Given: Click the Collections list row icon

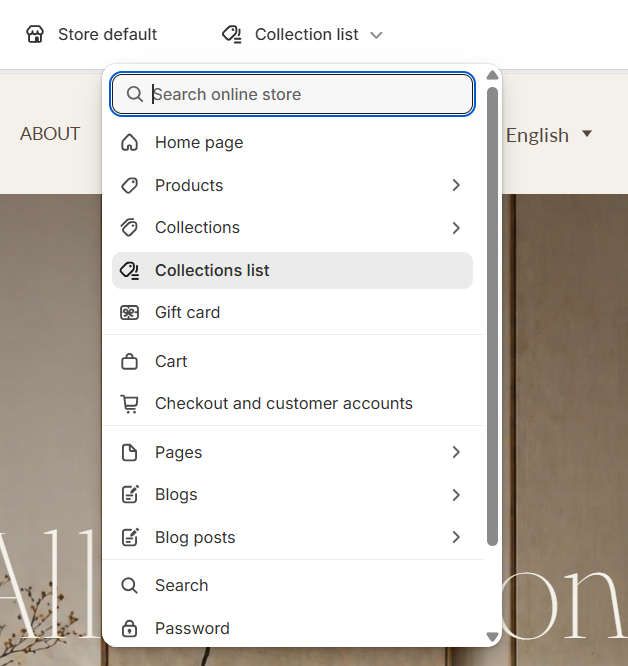Looking at the screenshot, I should point(130,271).
